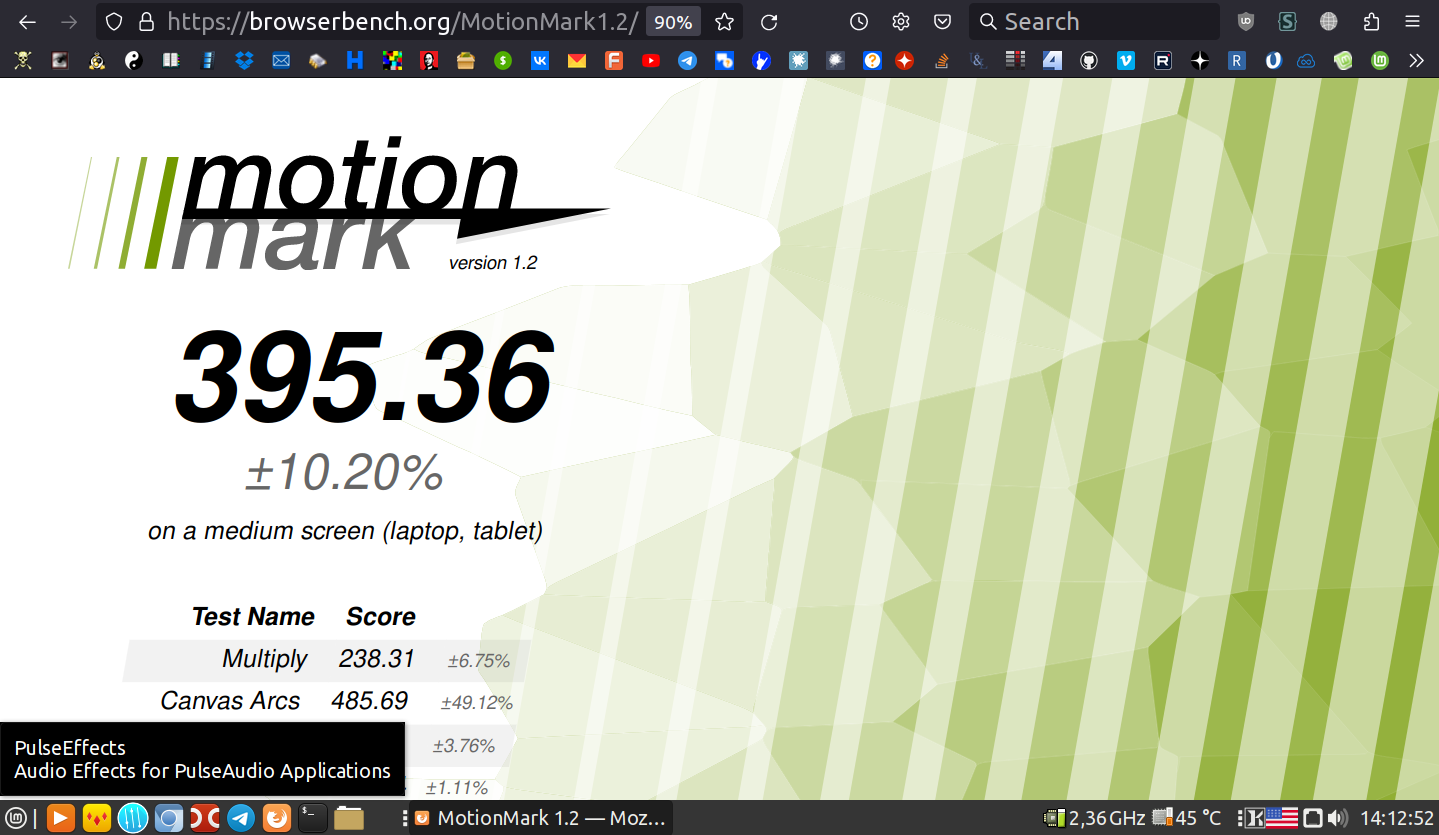
Task: Open the blue H bookmark
Action: click(x=354, y=61)
